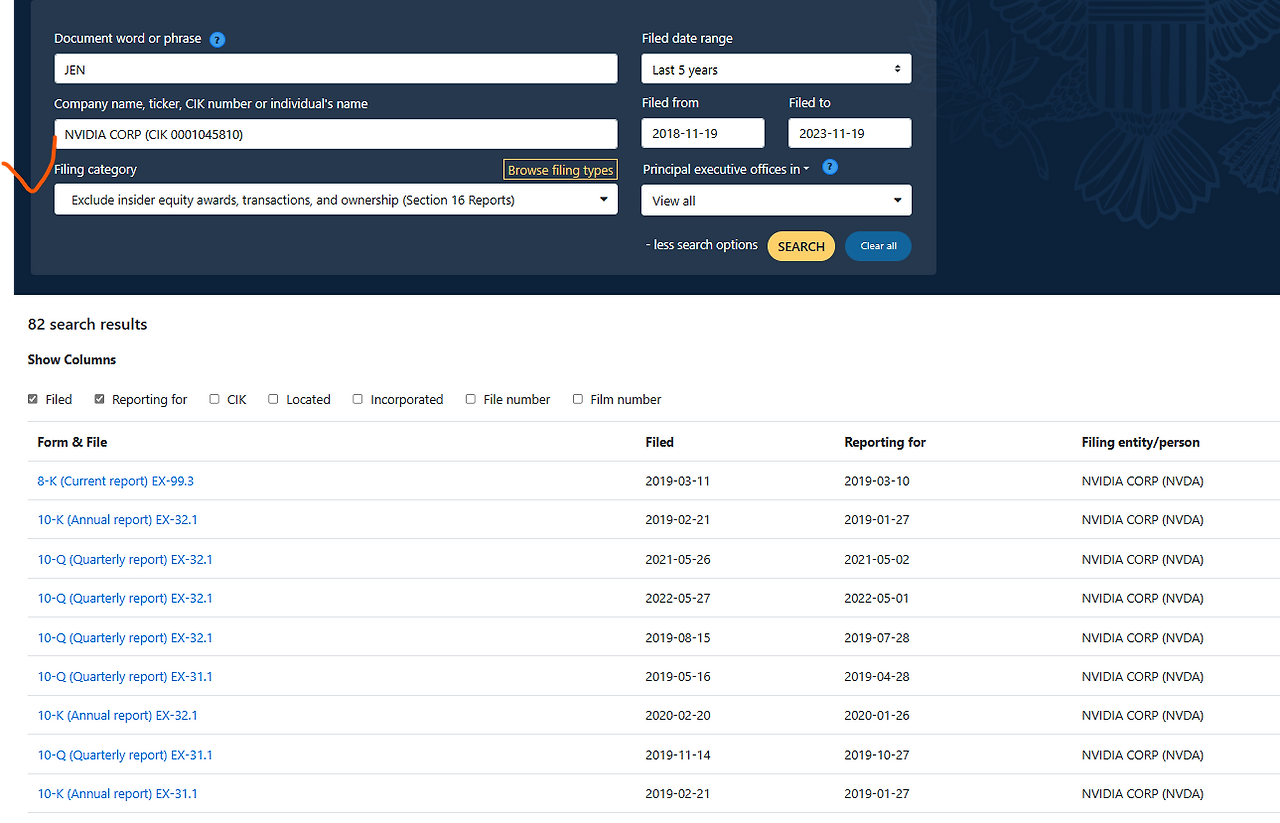Check the File number column box

click(470, 399)
